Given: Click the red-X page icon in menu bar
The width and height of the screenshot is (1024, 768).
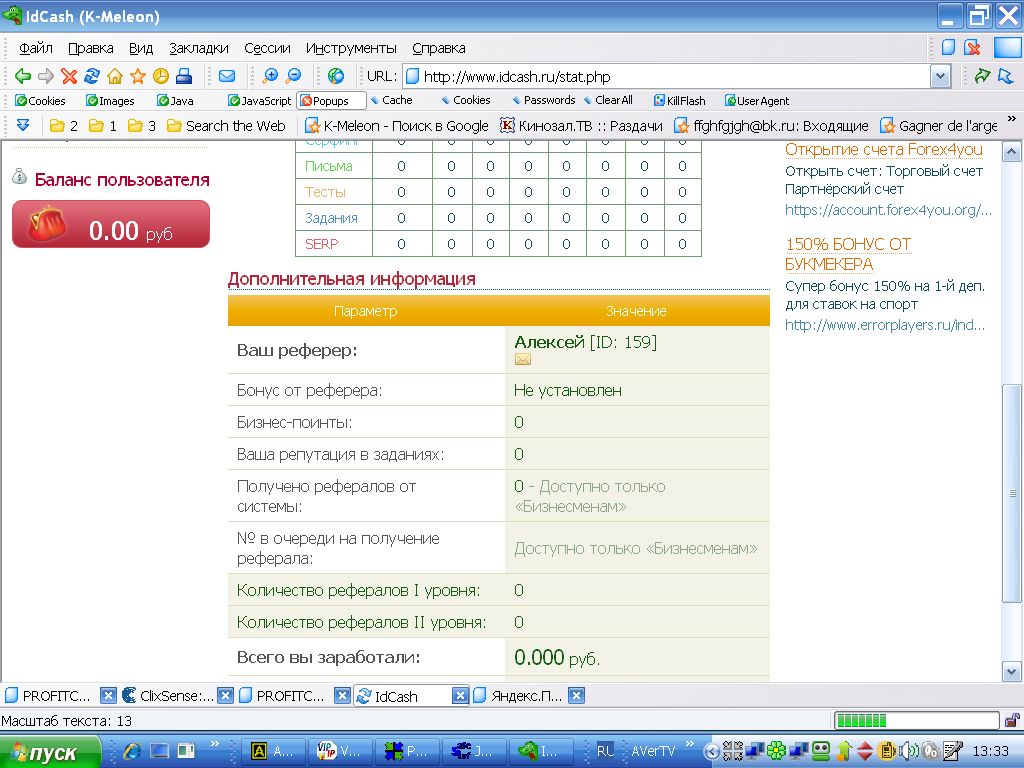Looking at the screenshot, I should 972,47.
